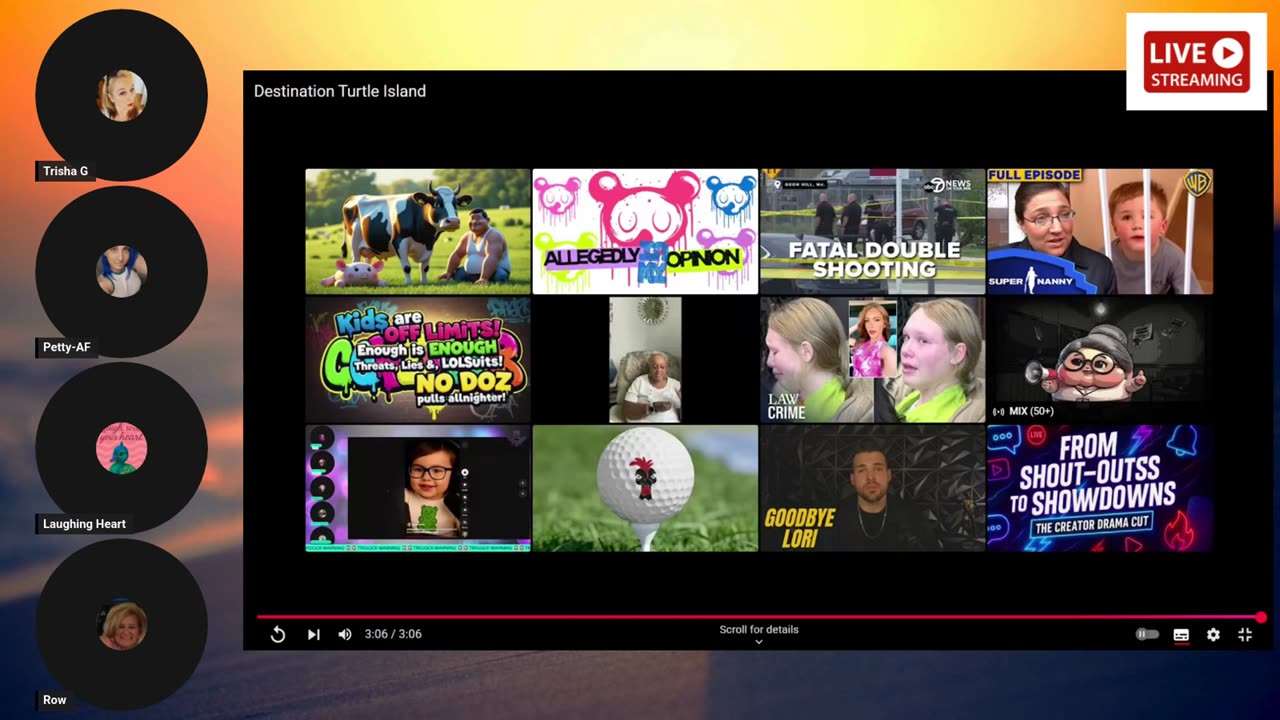Open the Supernanny Full Episode video
This screenshot has width=1280, height=720.
1100,231
